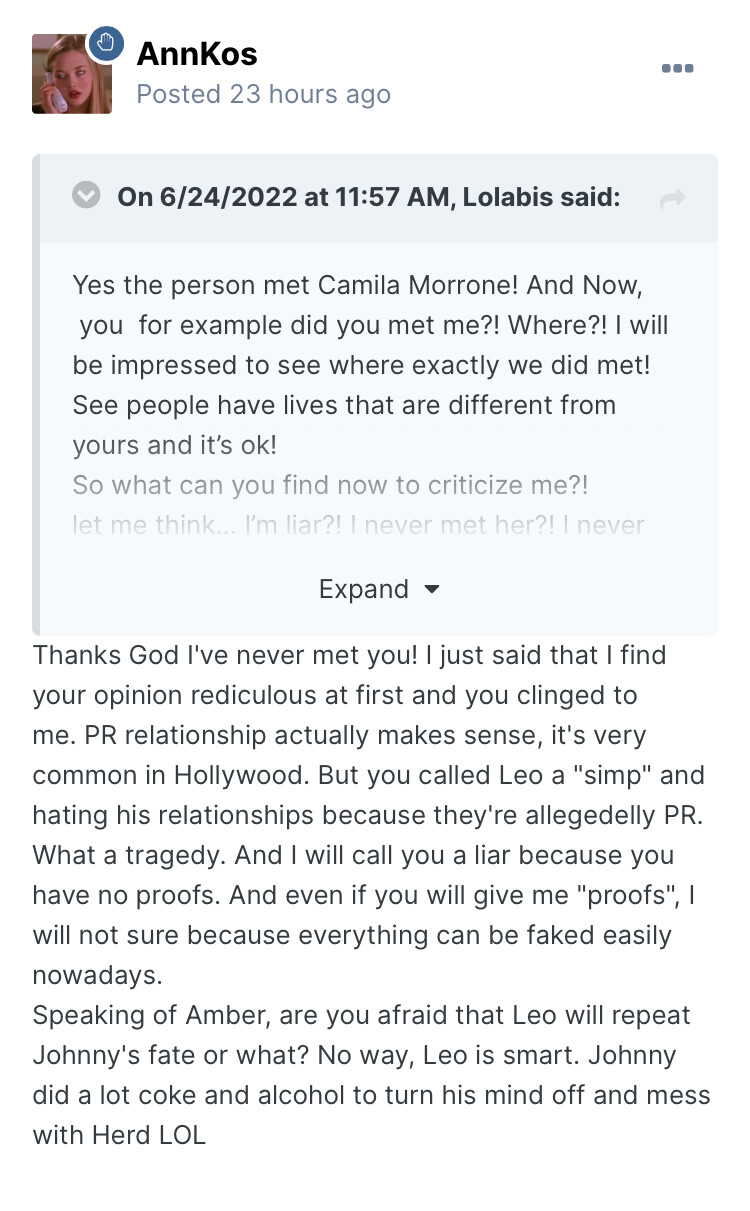Click the reply line starting "Thanks God"
Screen dimensions: 750x1211
tap(349, 655)
